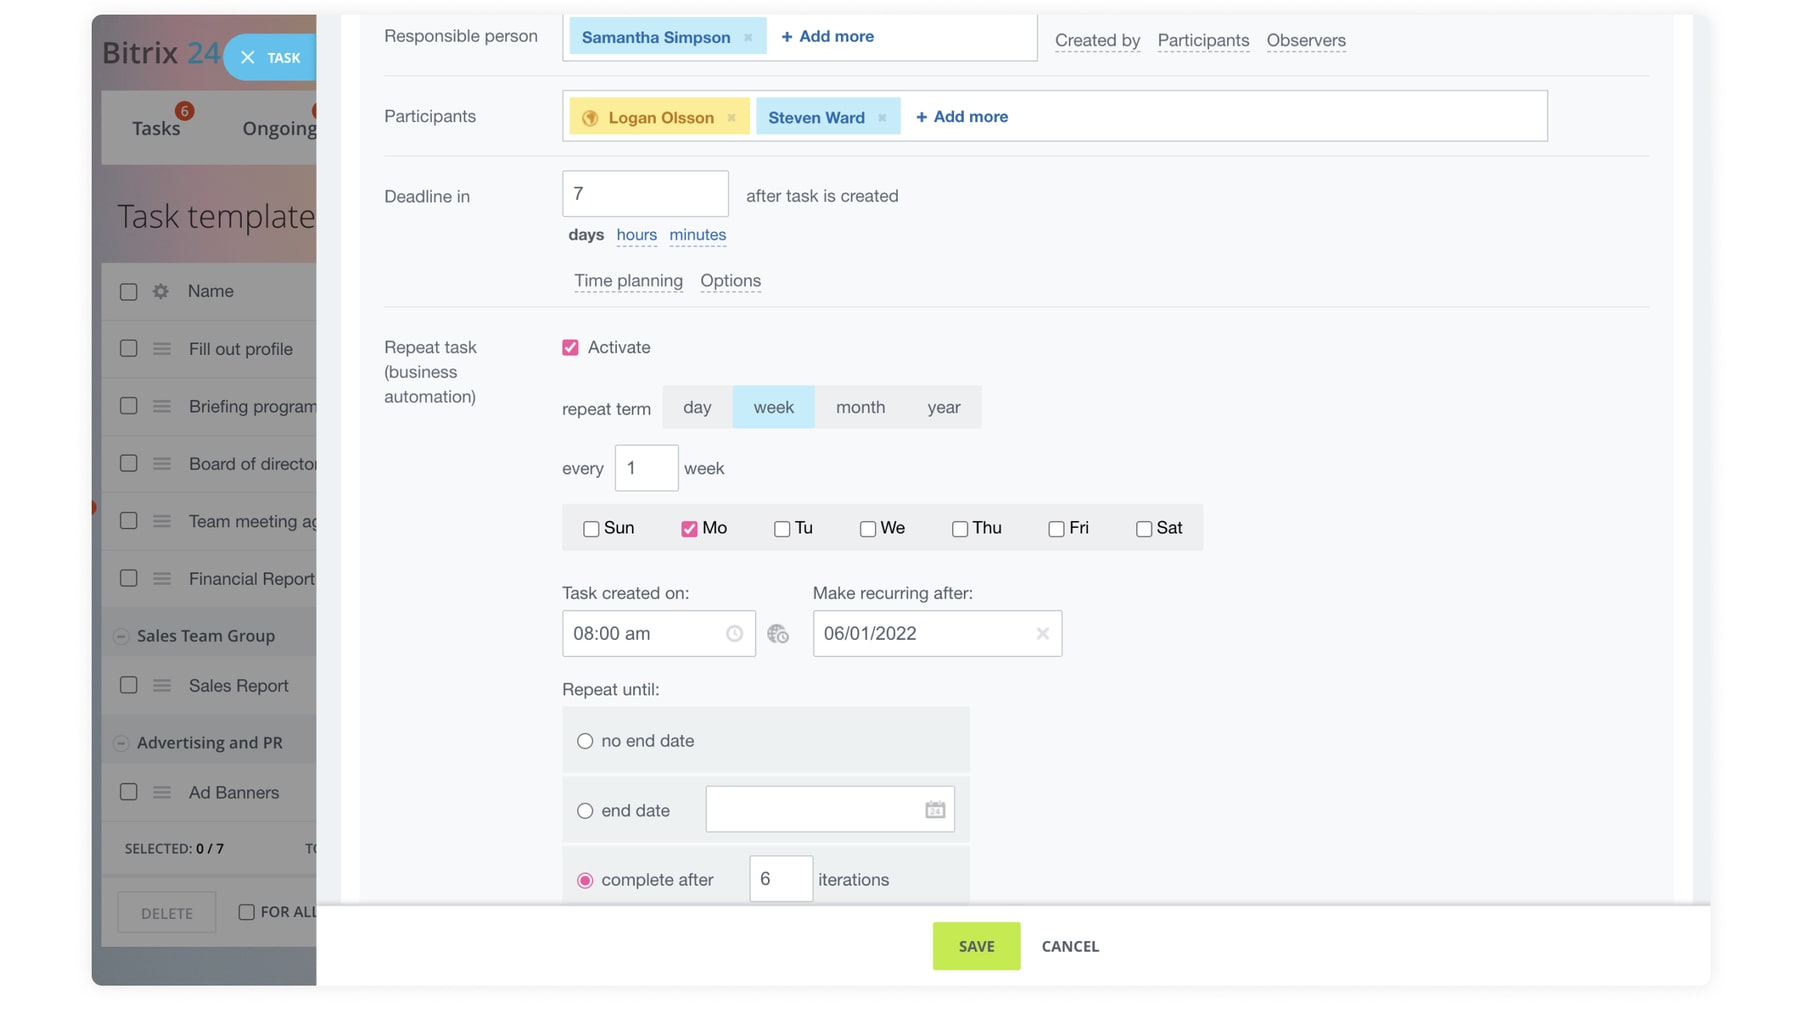Collapse the Sales Team Group
Image resolution: width=1800 pixels, height=1019 pixels.
pyautogui.click(x=121, y=636)
